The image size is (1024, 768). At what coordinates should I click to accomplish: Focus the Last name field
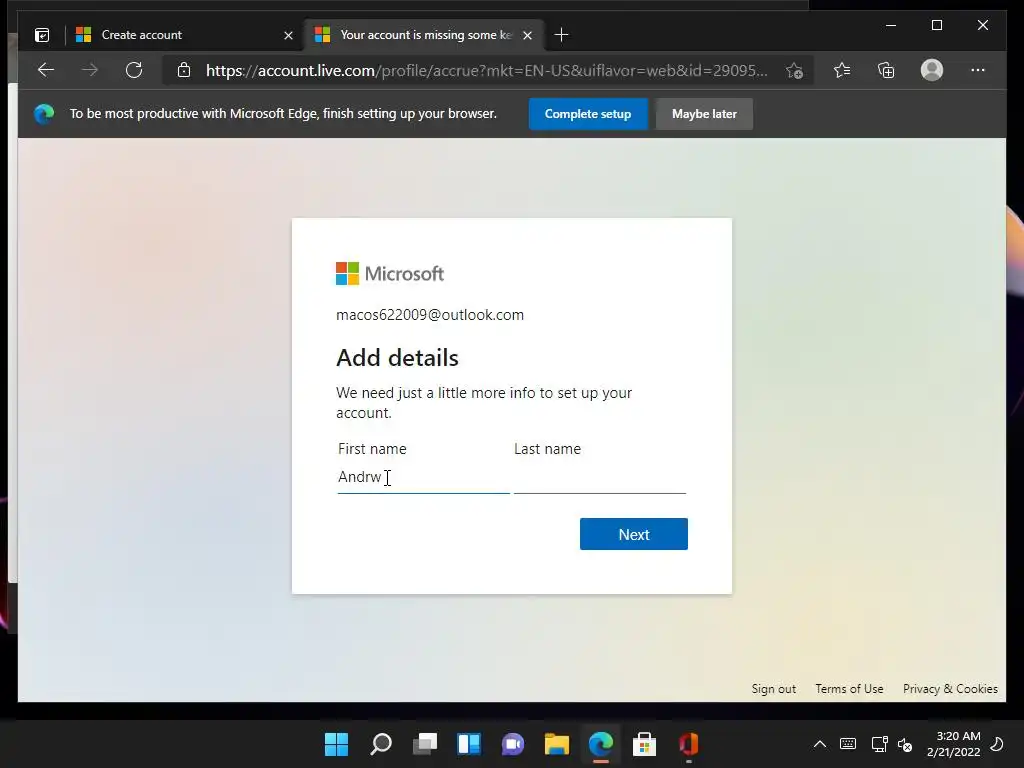tap(600, 477)
